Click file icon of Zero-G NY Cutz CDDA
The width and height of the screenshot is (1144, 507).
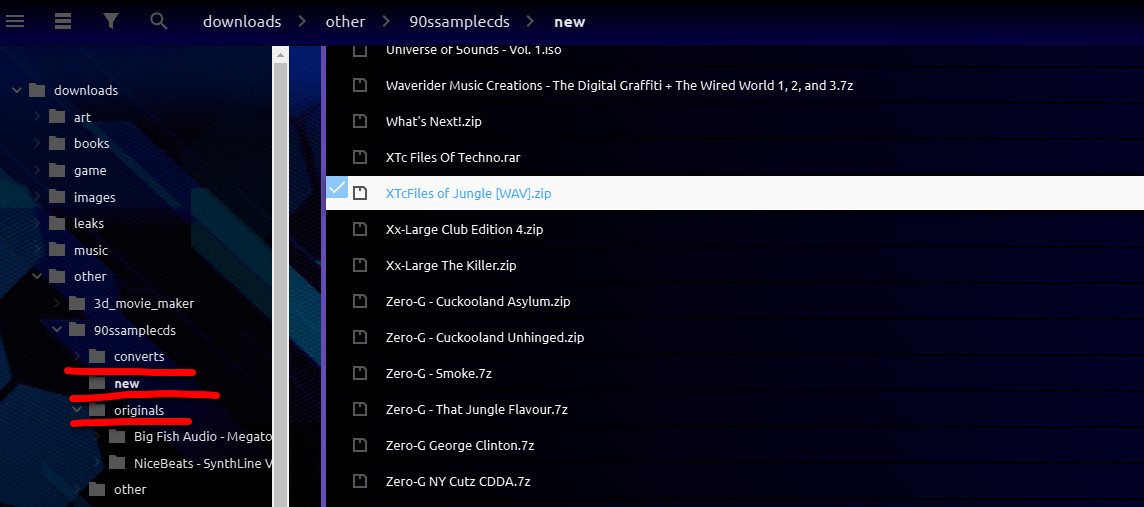click(x=360, y=481)
